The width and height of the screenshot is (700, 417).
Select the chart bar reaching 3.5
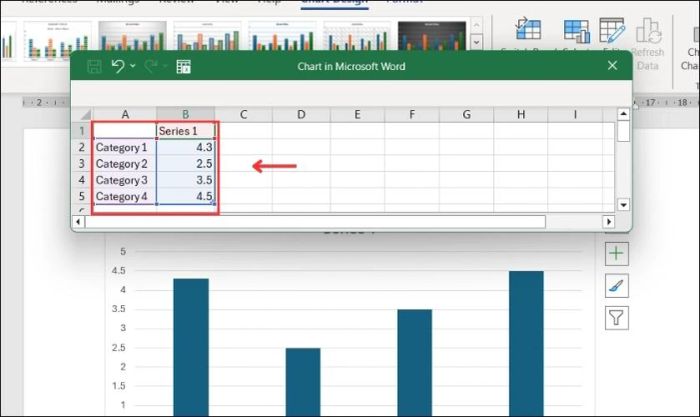tap(415, 363)
